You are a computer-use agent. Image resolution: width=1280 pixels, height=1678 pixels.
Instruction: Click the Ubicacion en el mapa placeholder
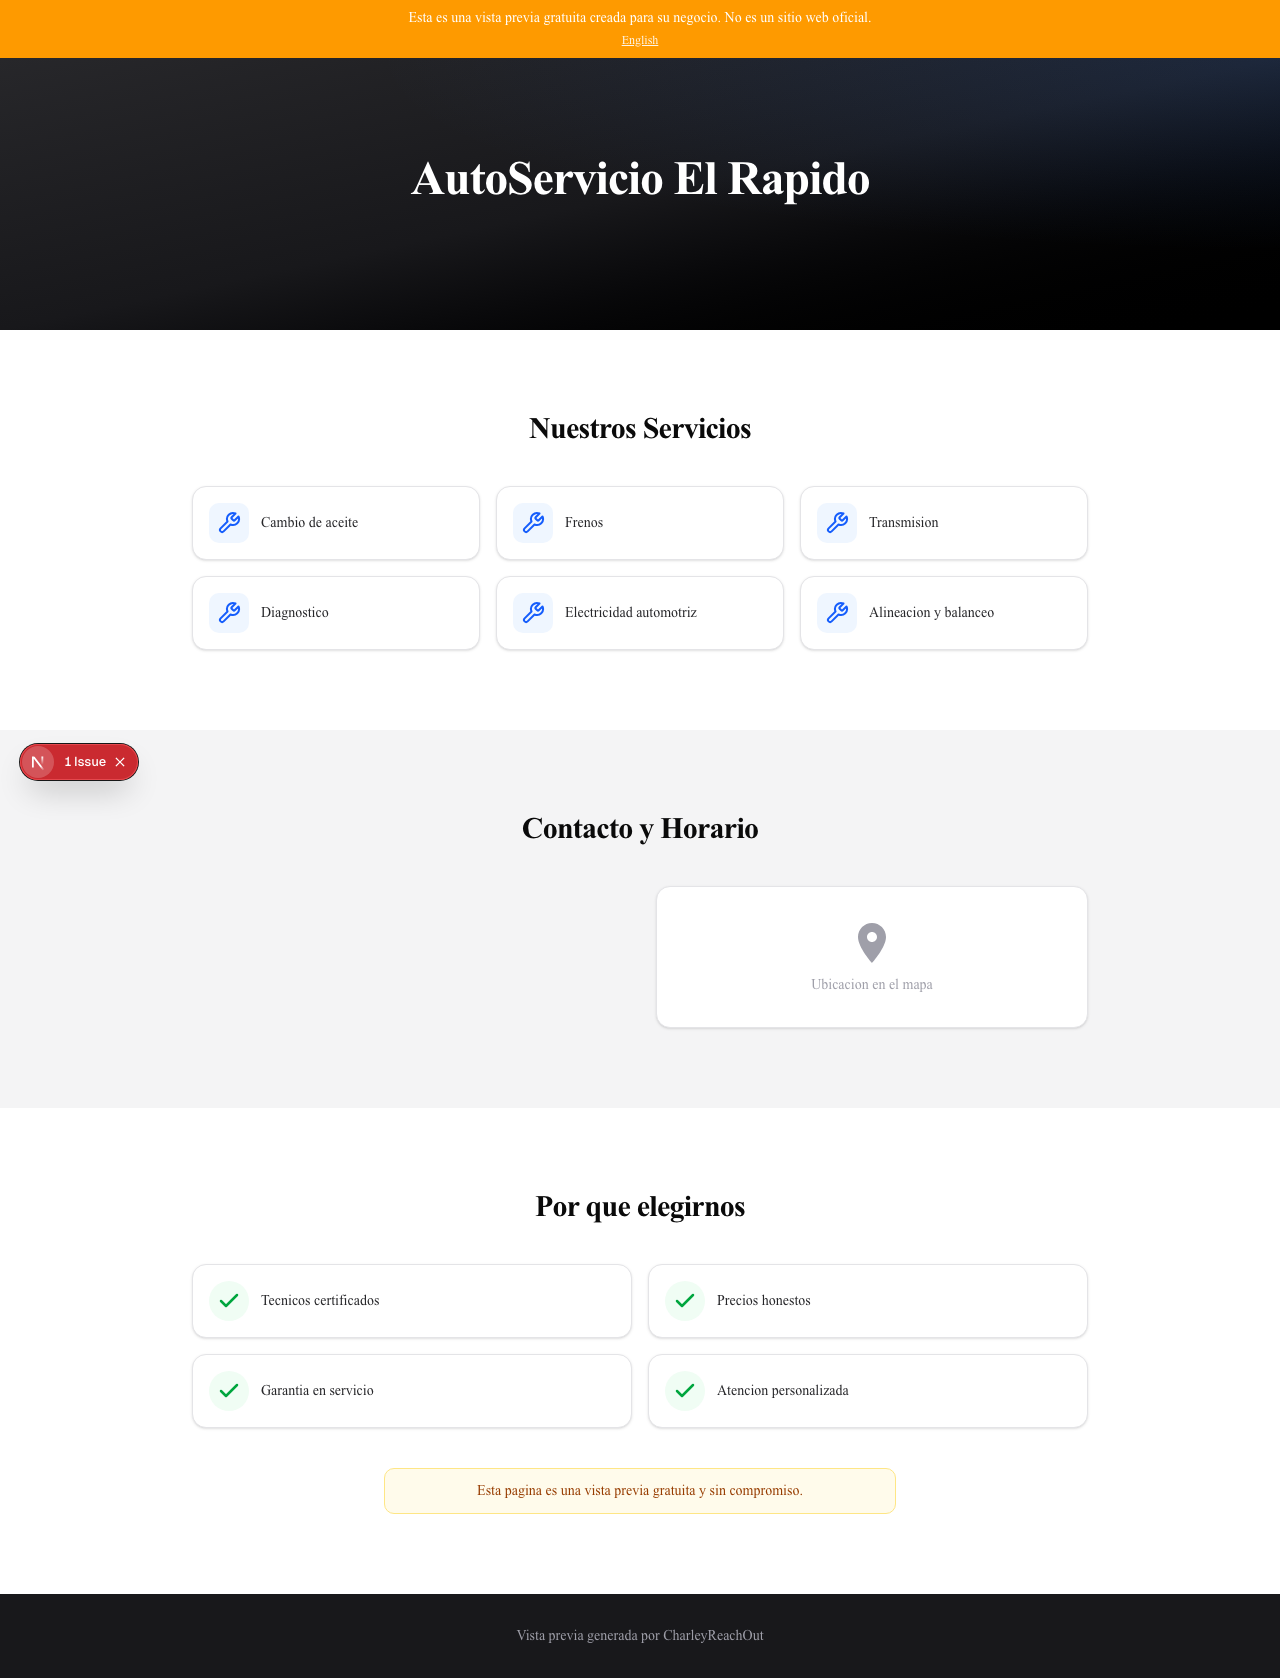click(872, 957)
